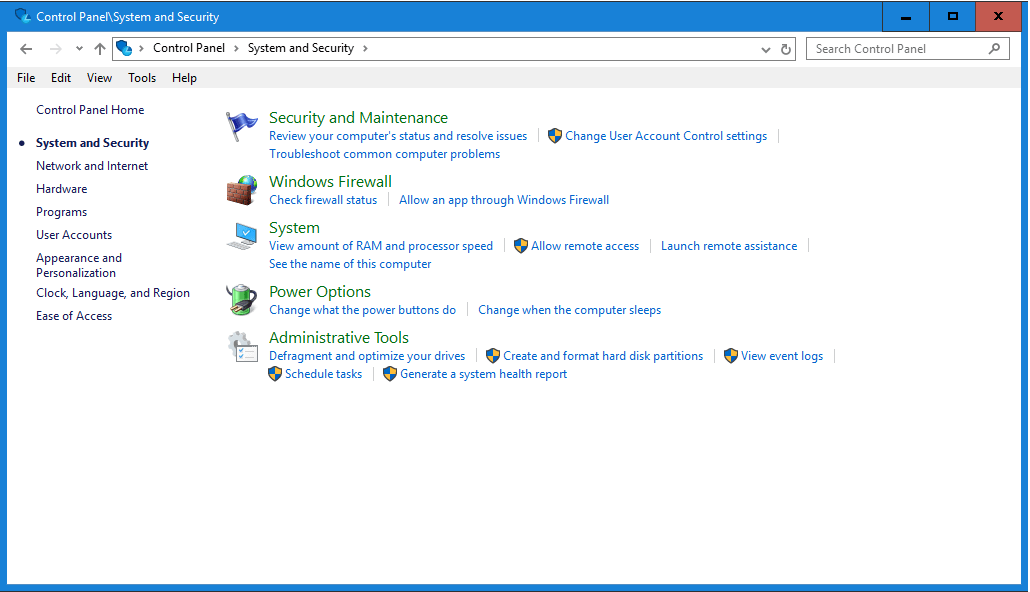Click the refresh icon in the address bar
This screenshot has height=592, width=1030.
[x=786, y=48]
